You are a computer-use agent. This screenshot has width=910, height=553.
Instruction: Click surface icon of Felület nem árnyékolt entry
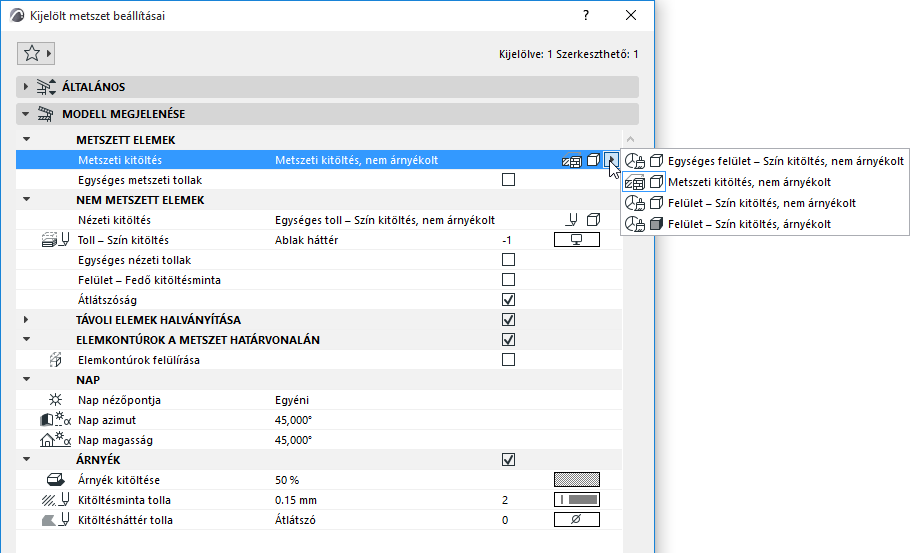[634, 203]
